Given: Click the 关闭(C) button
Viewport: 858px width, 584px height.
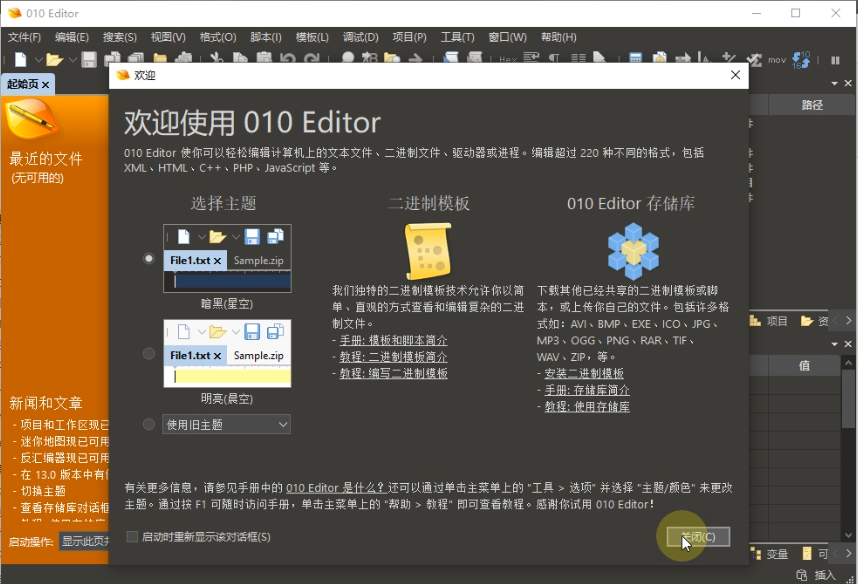Looking at the screenshot, I should click(698, 537).
